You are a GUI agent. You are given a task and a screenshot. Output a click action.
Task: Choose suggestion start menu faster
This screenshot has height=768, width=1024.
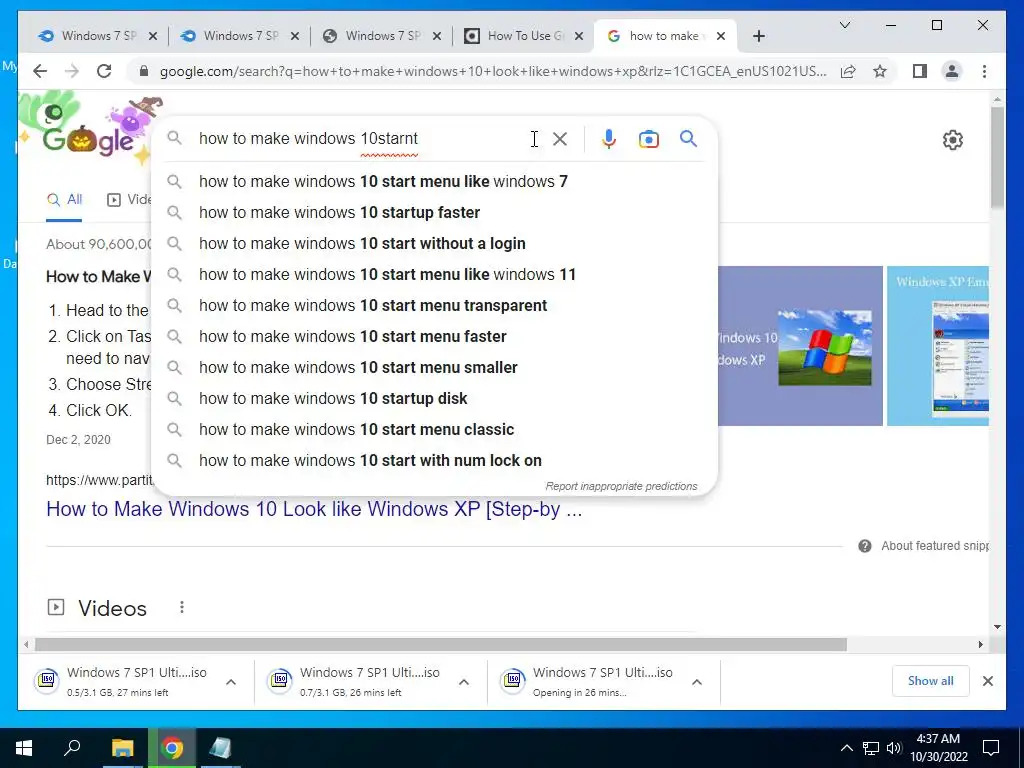[434, 336]
